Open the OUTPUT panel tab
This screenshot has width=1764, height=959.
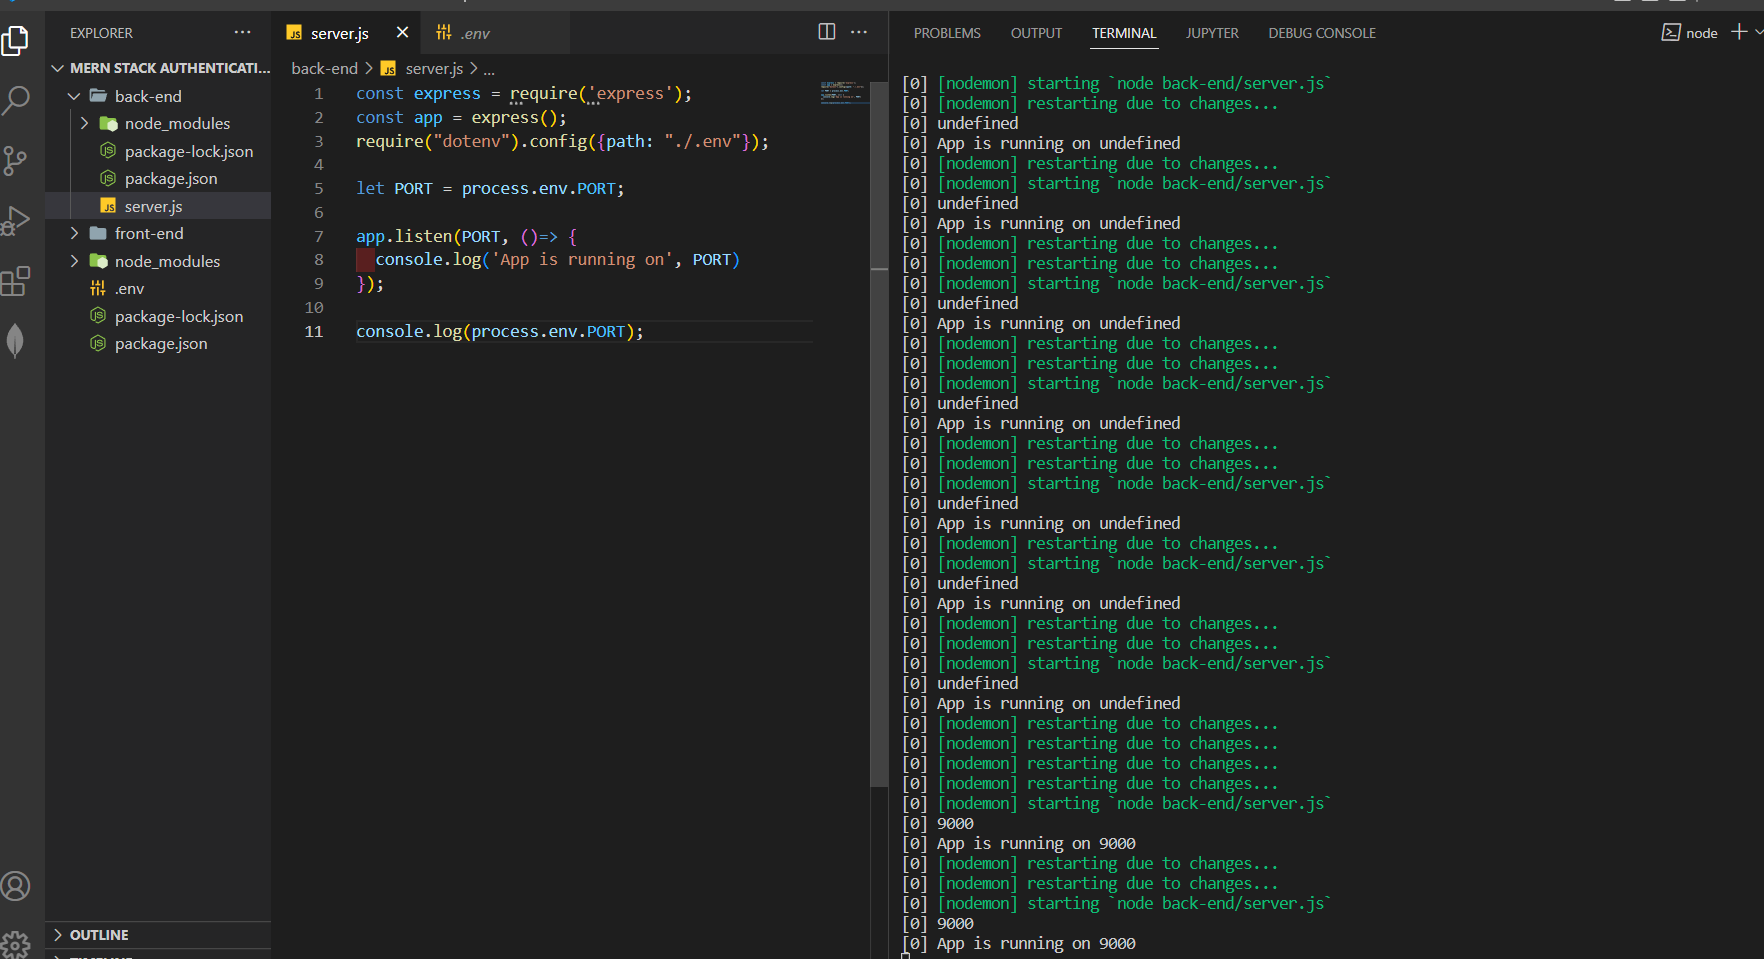1036,33
